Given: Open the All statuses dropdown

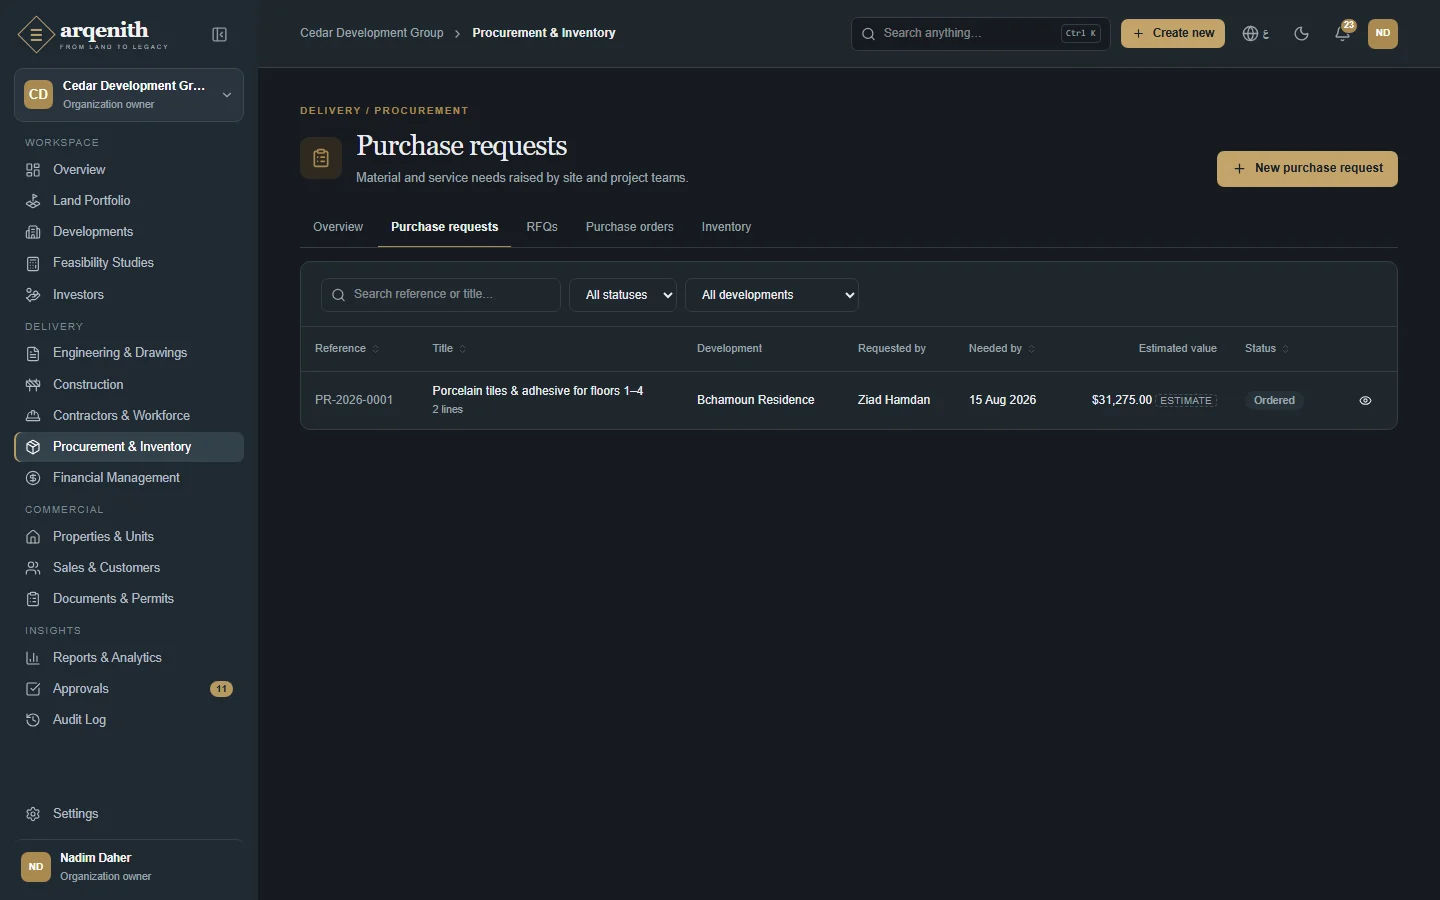Looking at the screenshot, I should (623, 295).
